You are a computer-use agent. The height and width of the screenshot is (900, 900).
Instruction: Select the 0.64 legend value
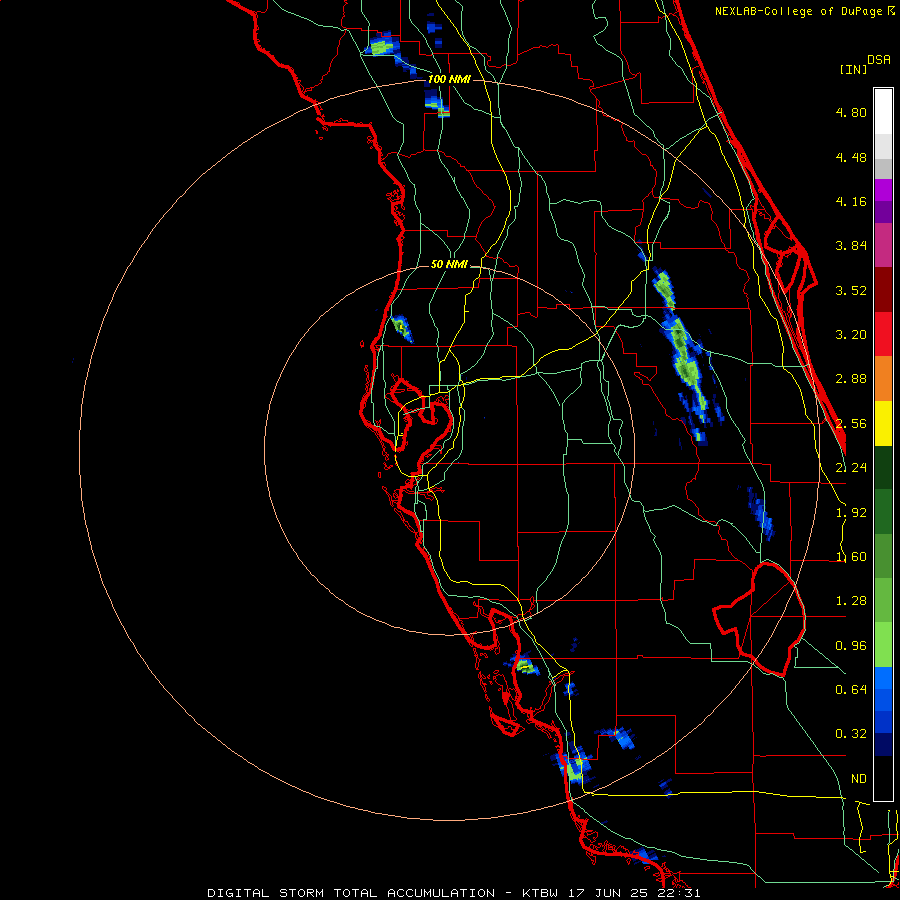click(x=851, y=689)
